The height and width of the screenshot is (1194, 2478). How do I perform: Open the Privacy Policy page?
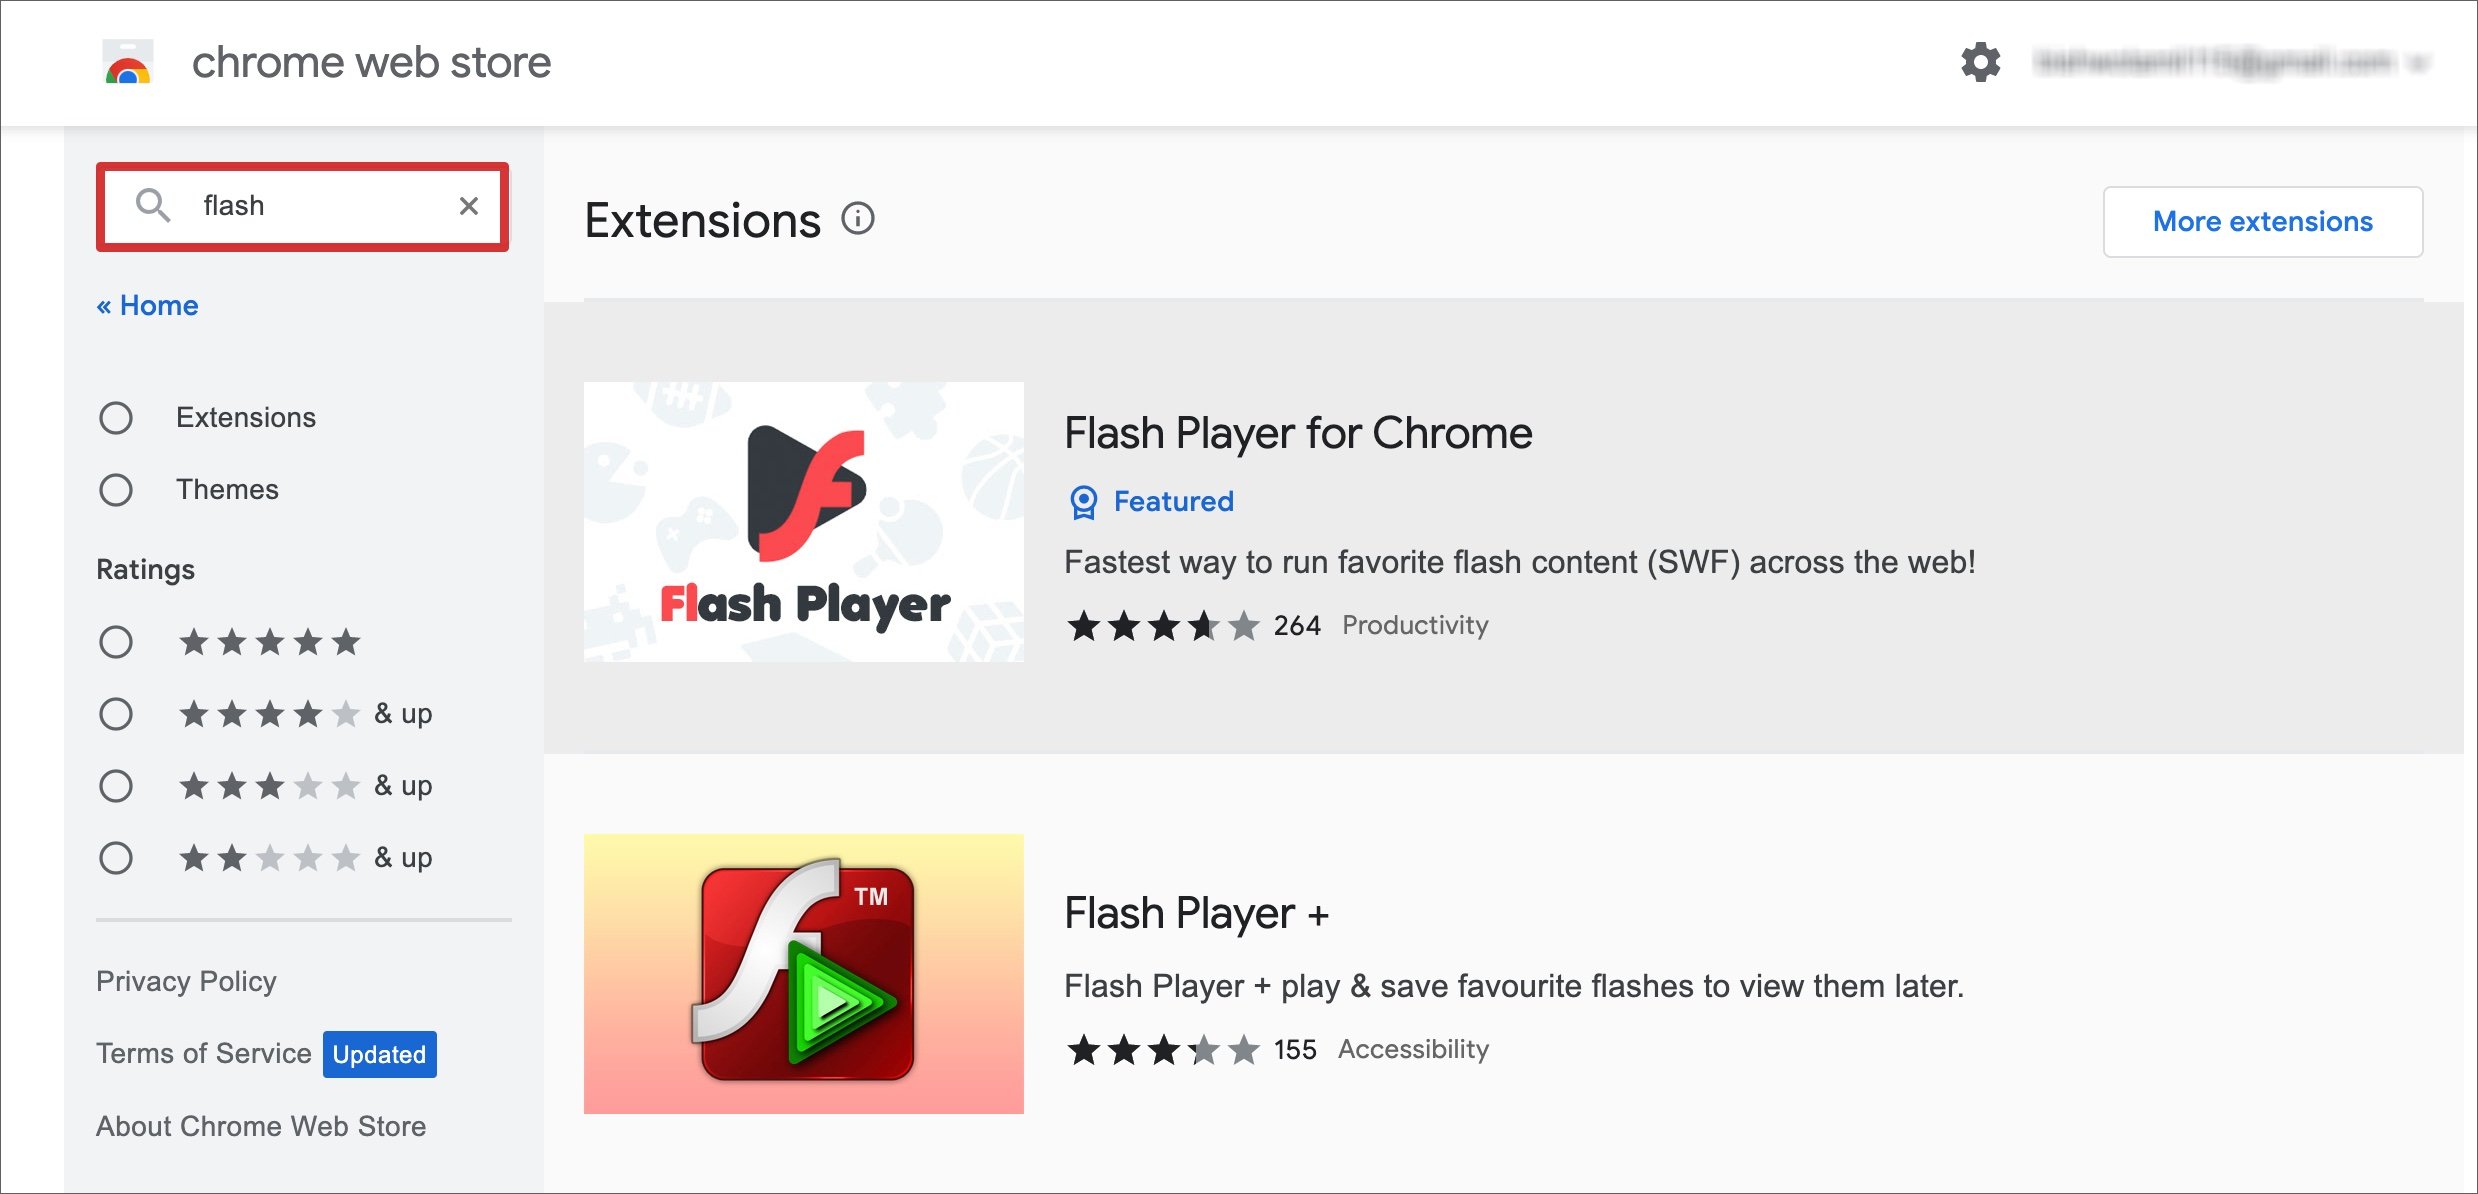coord(186,981)
